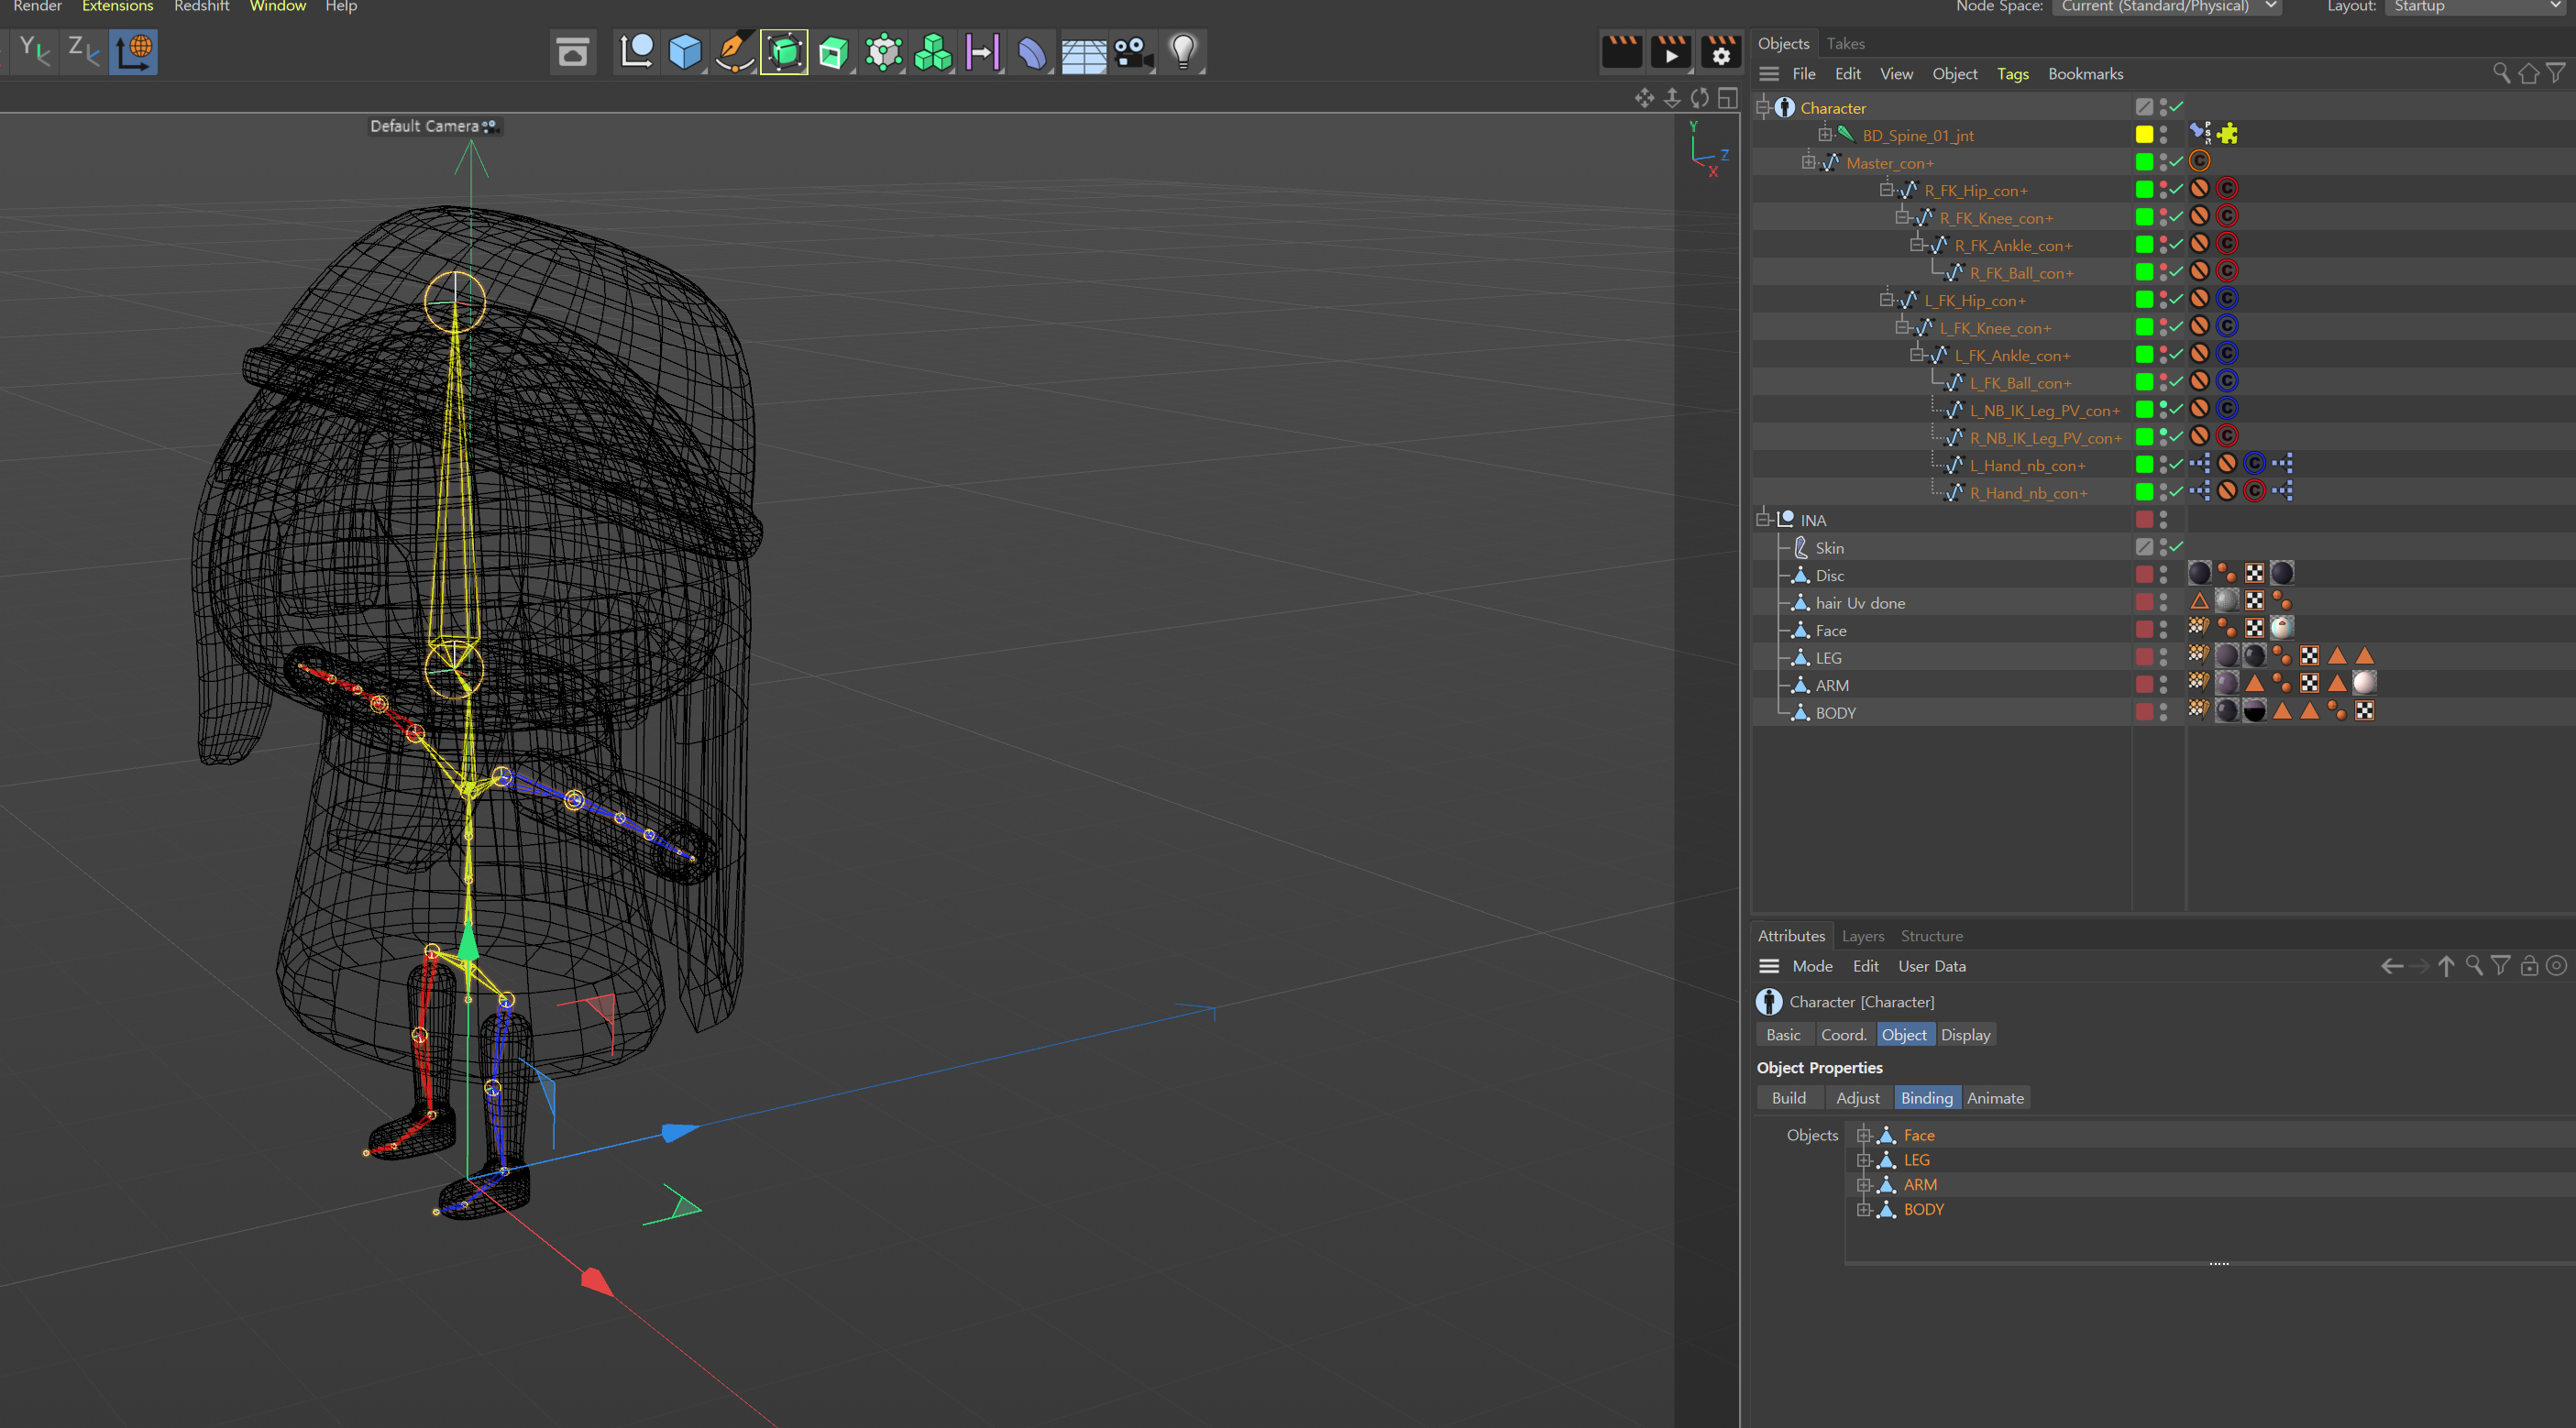The height and width of the screenshot is (1428, 2576).
Task: Expand Face in Binding objects list
Action: coord(1864,1135)
